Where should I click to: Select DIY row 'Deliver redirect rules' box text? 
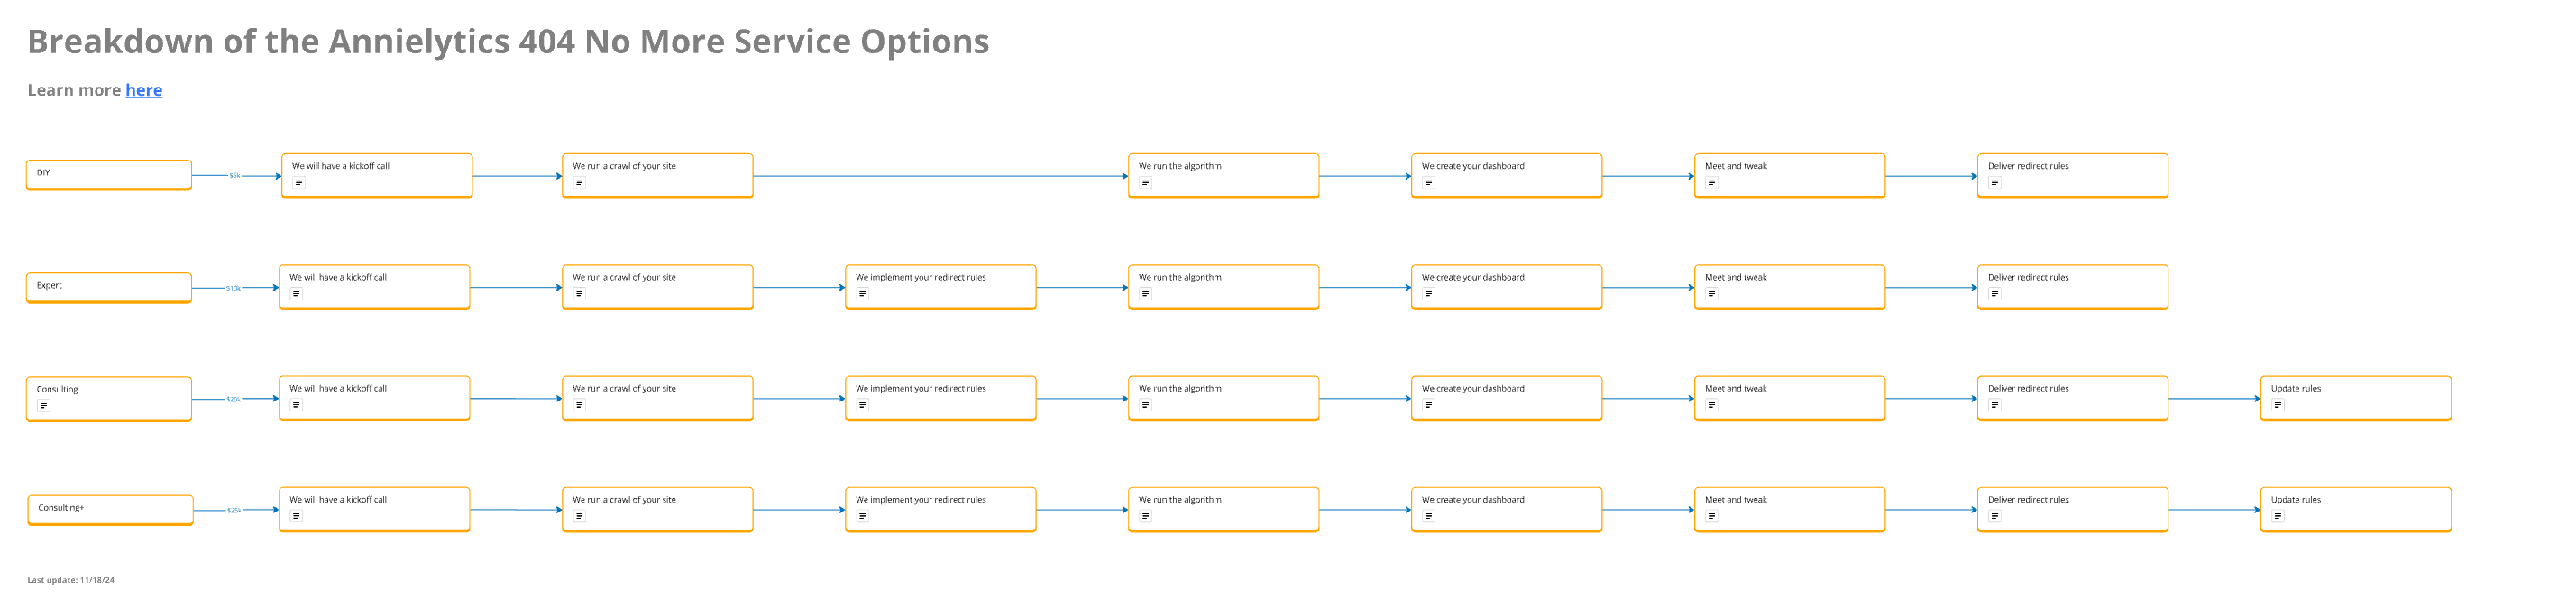pos(2027,166)
